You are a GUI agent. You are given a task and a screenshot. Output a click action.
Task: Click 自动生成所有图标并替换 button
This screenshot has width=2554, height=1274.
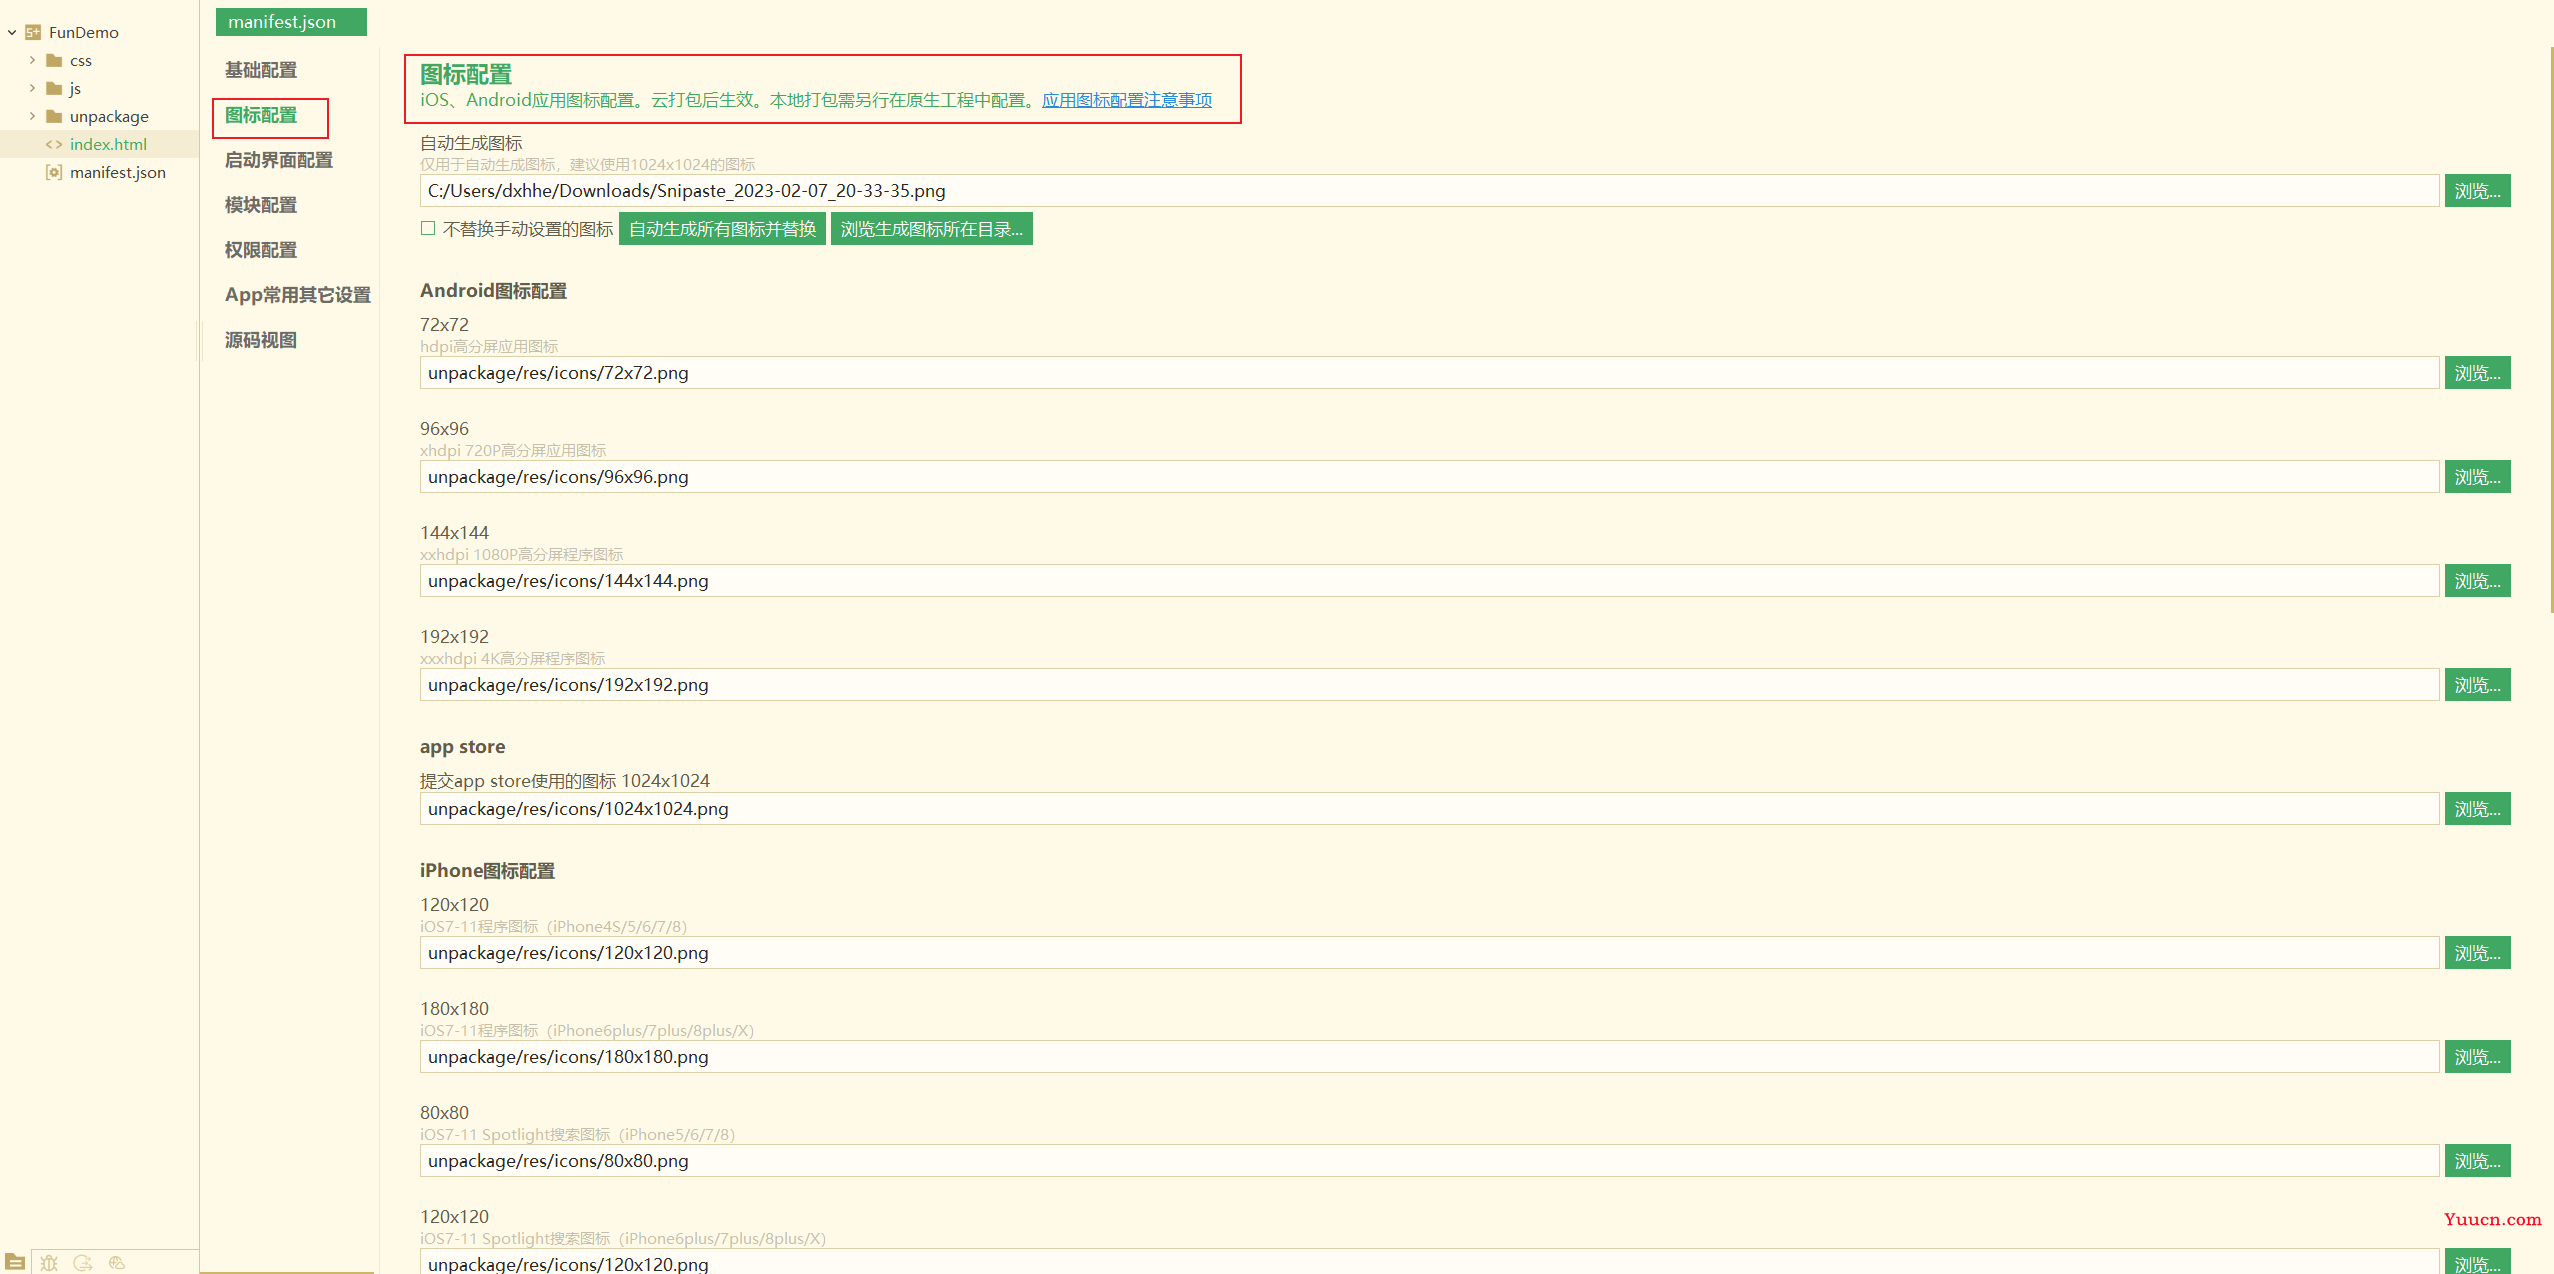point(722,229)
